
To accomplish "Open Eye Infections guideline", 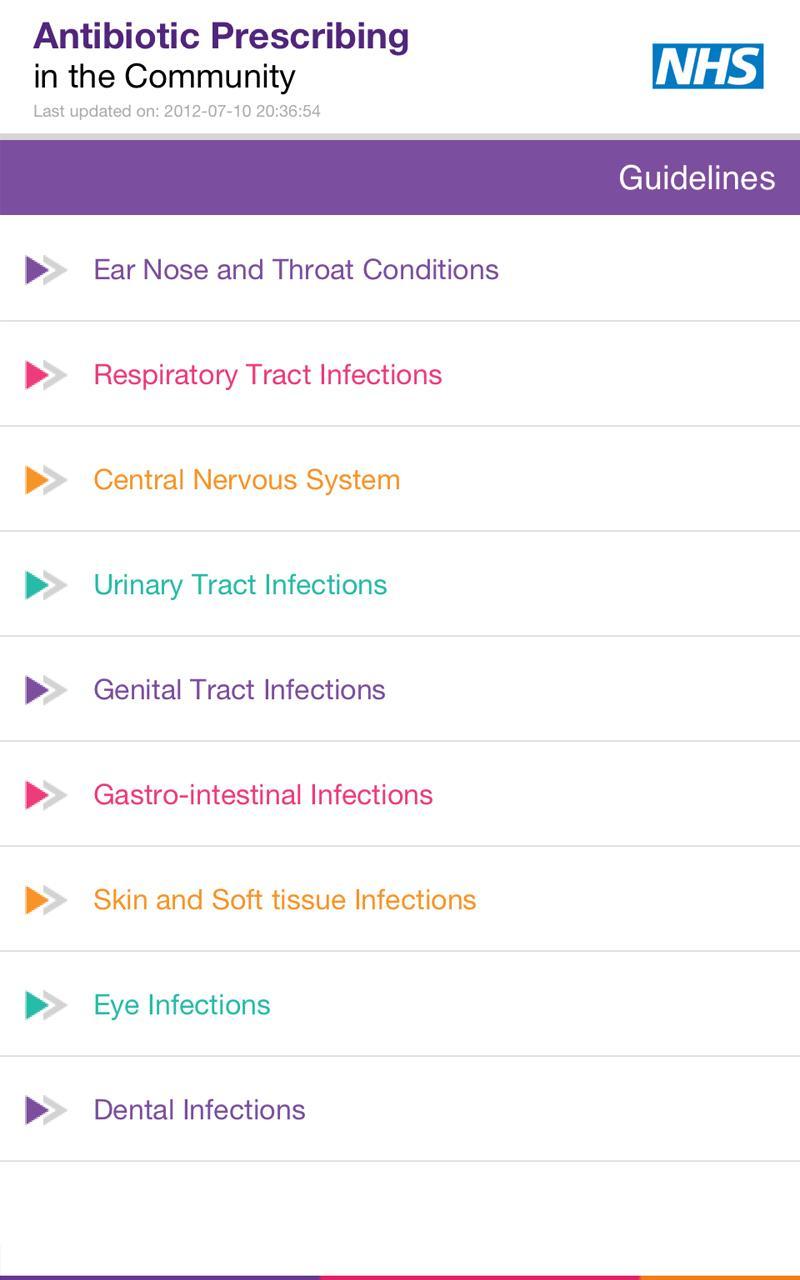I will pos(182,1005).
